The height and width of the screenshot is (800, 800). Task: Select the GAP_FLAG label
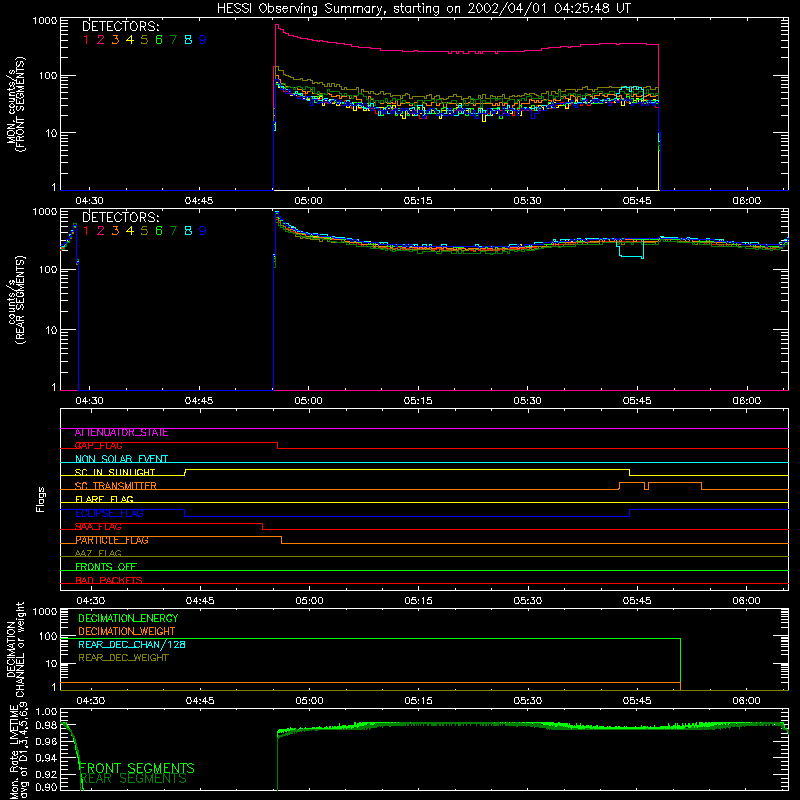(x=98, y=446)
